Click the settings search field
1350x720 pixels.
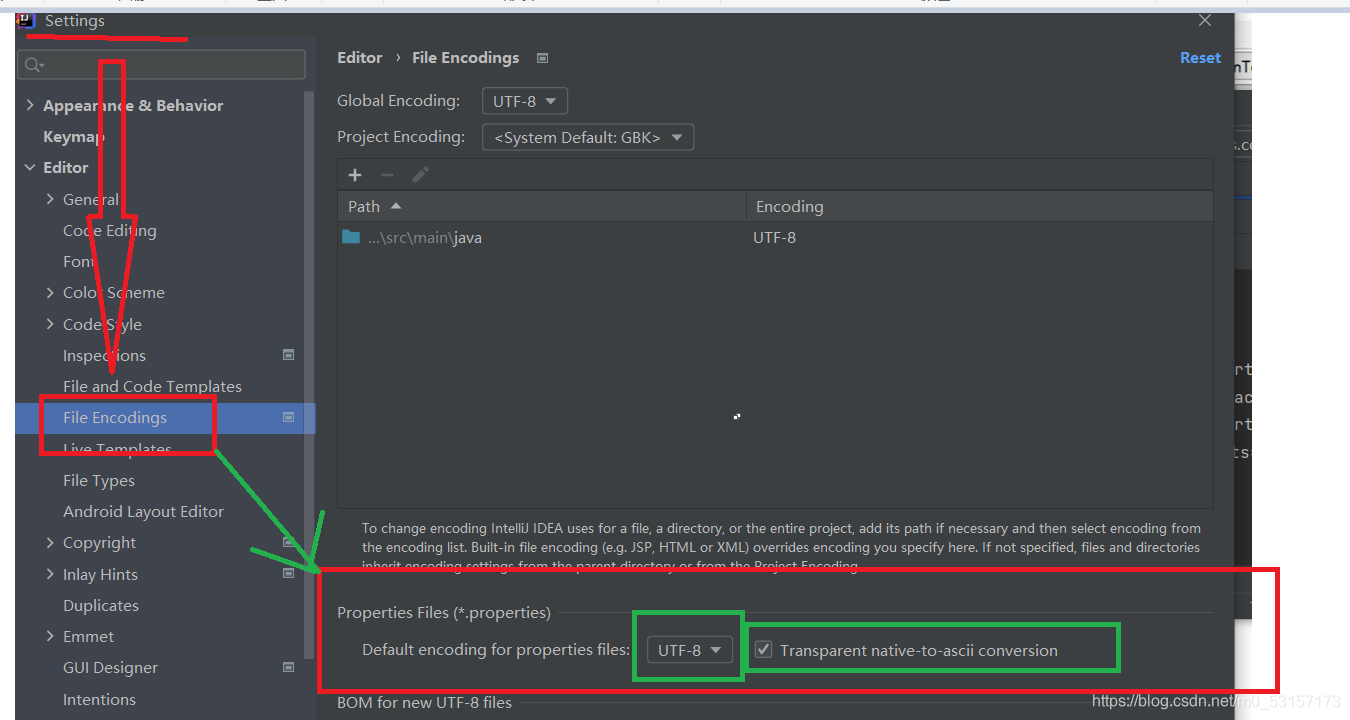point(162,65)
